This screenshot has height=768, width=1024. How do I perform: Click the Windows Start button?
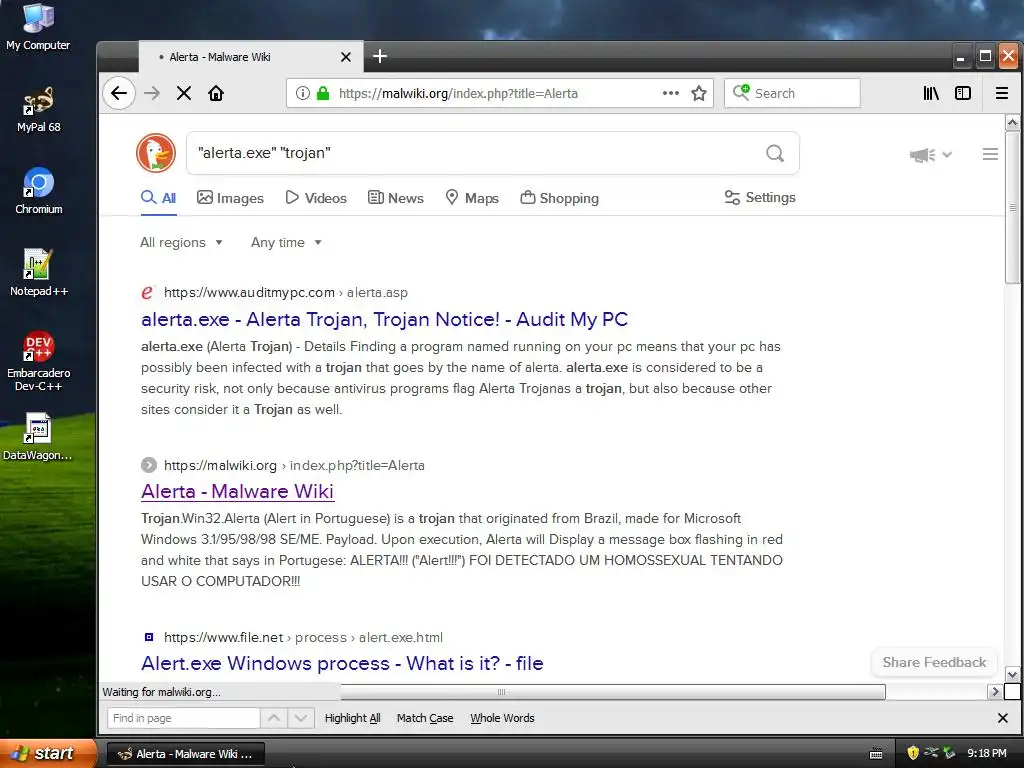tap(48, 753)
